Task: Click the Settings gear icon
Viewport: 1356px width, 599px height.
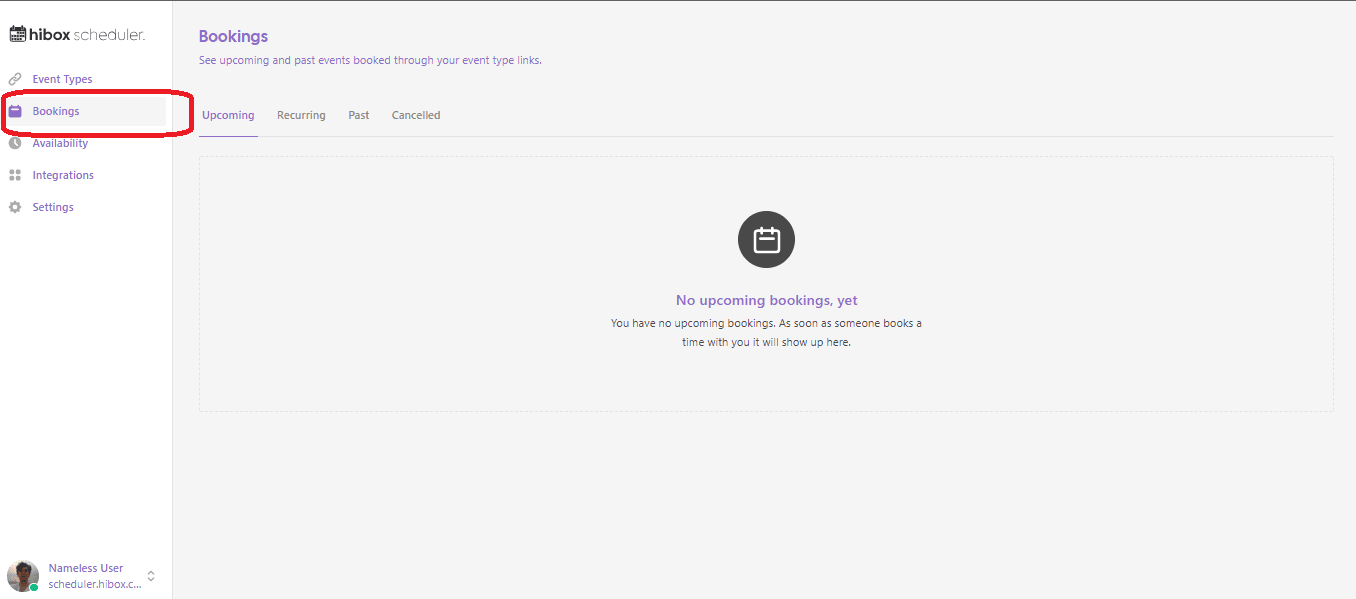Action: 15,207
